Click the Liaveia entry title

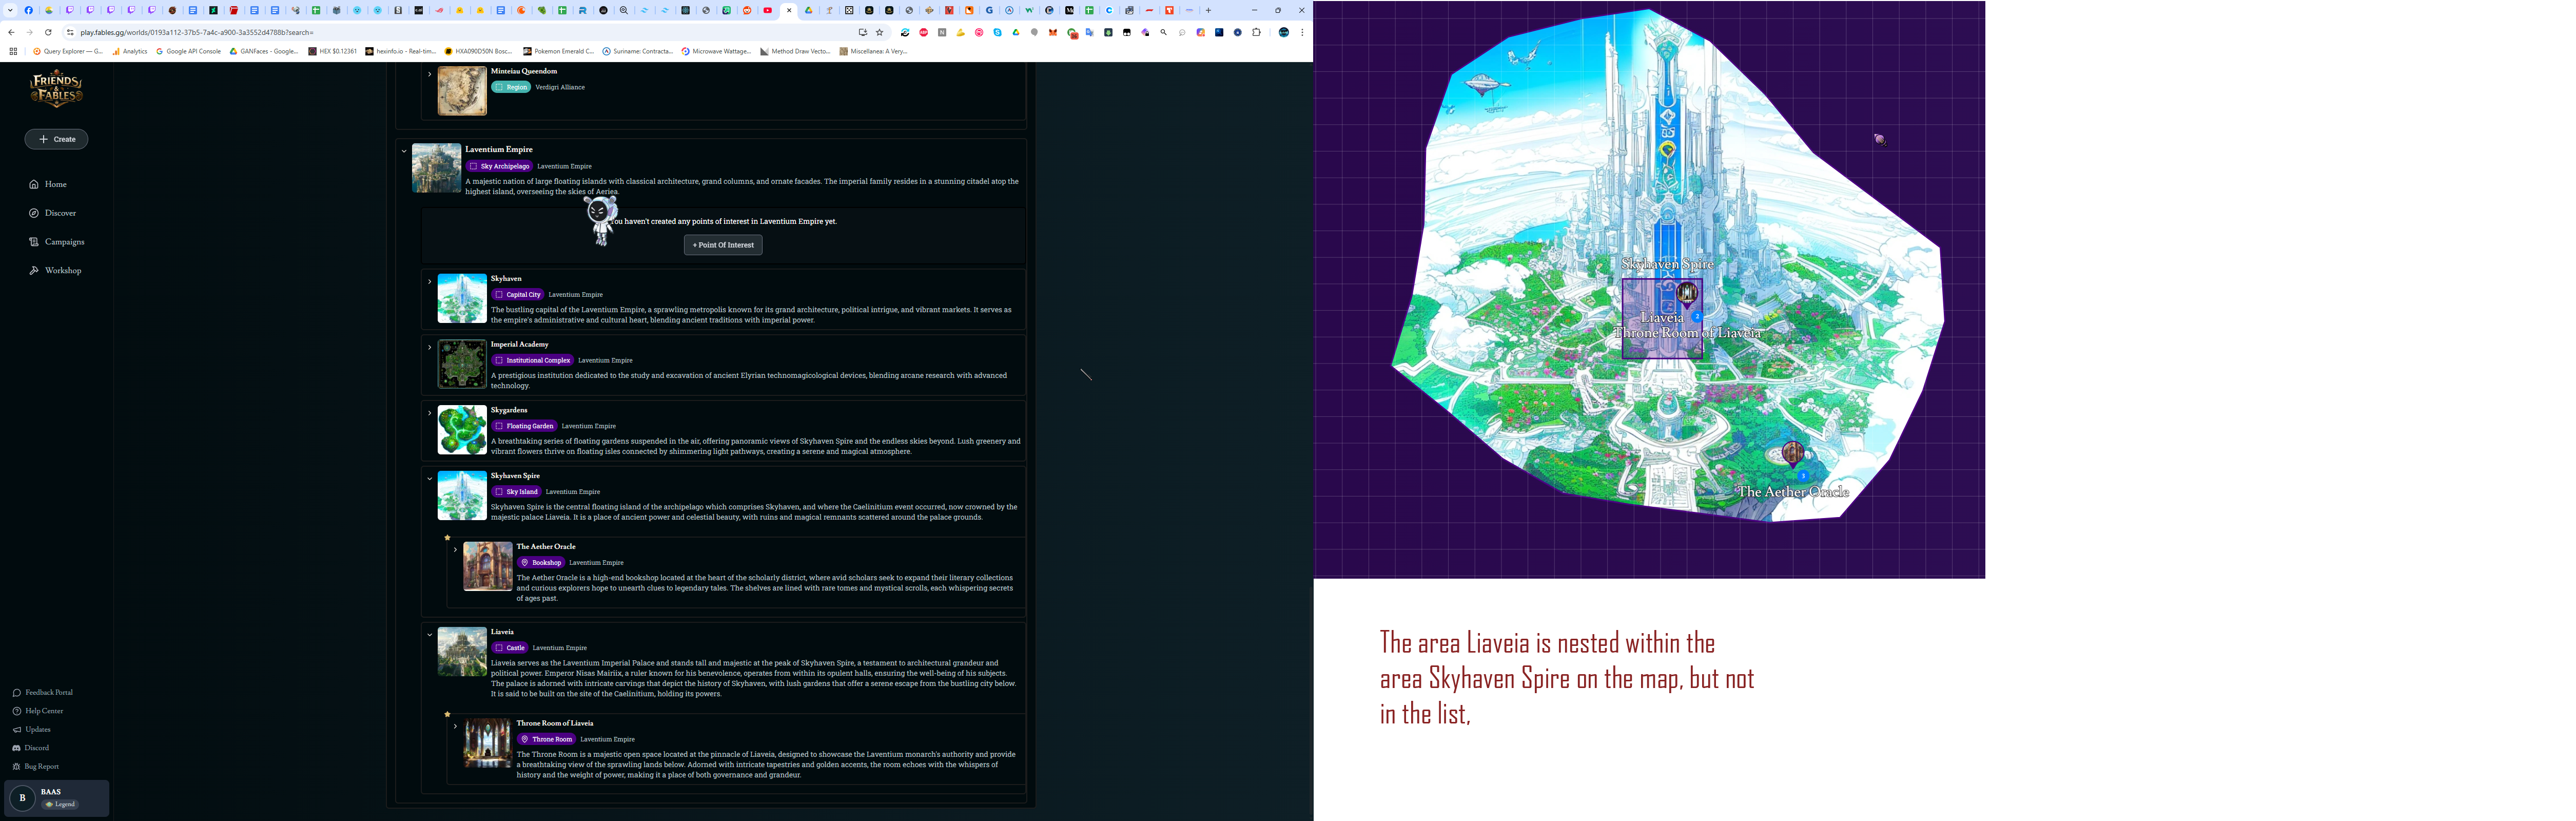pyautogui.click(x=502, y=632)
